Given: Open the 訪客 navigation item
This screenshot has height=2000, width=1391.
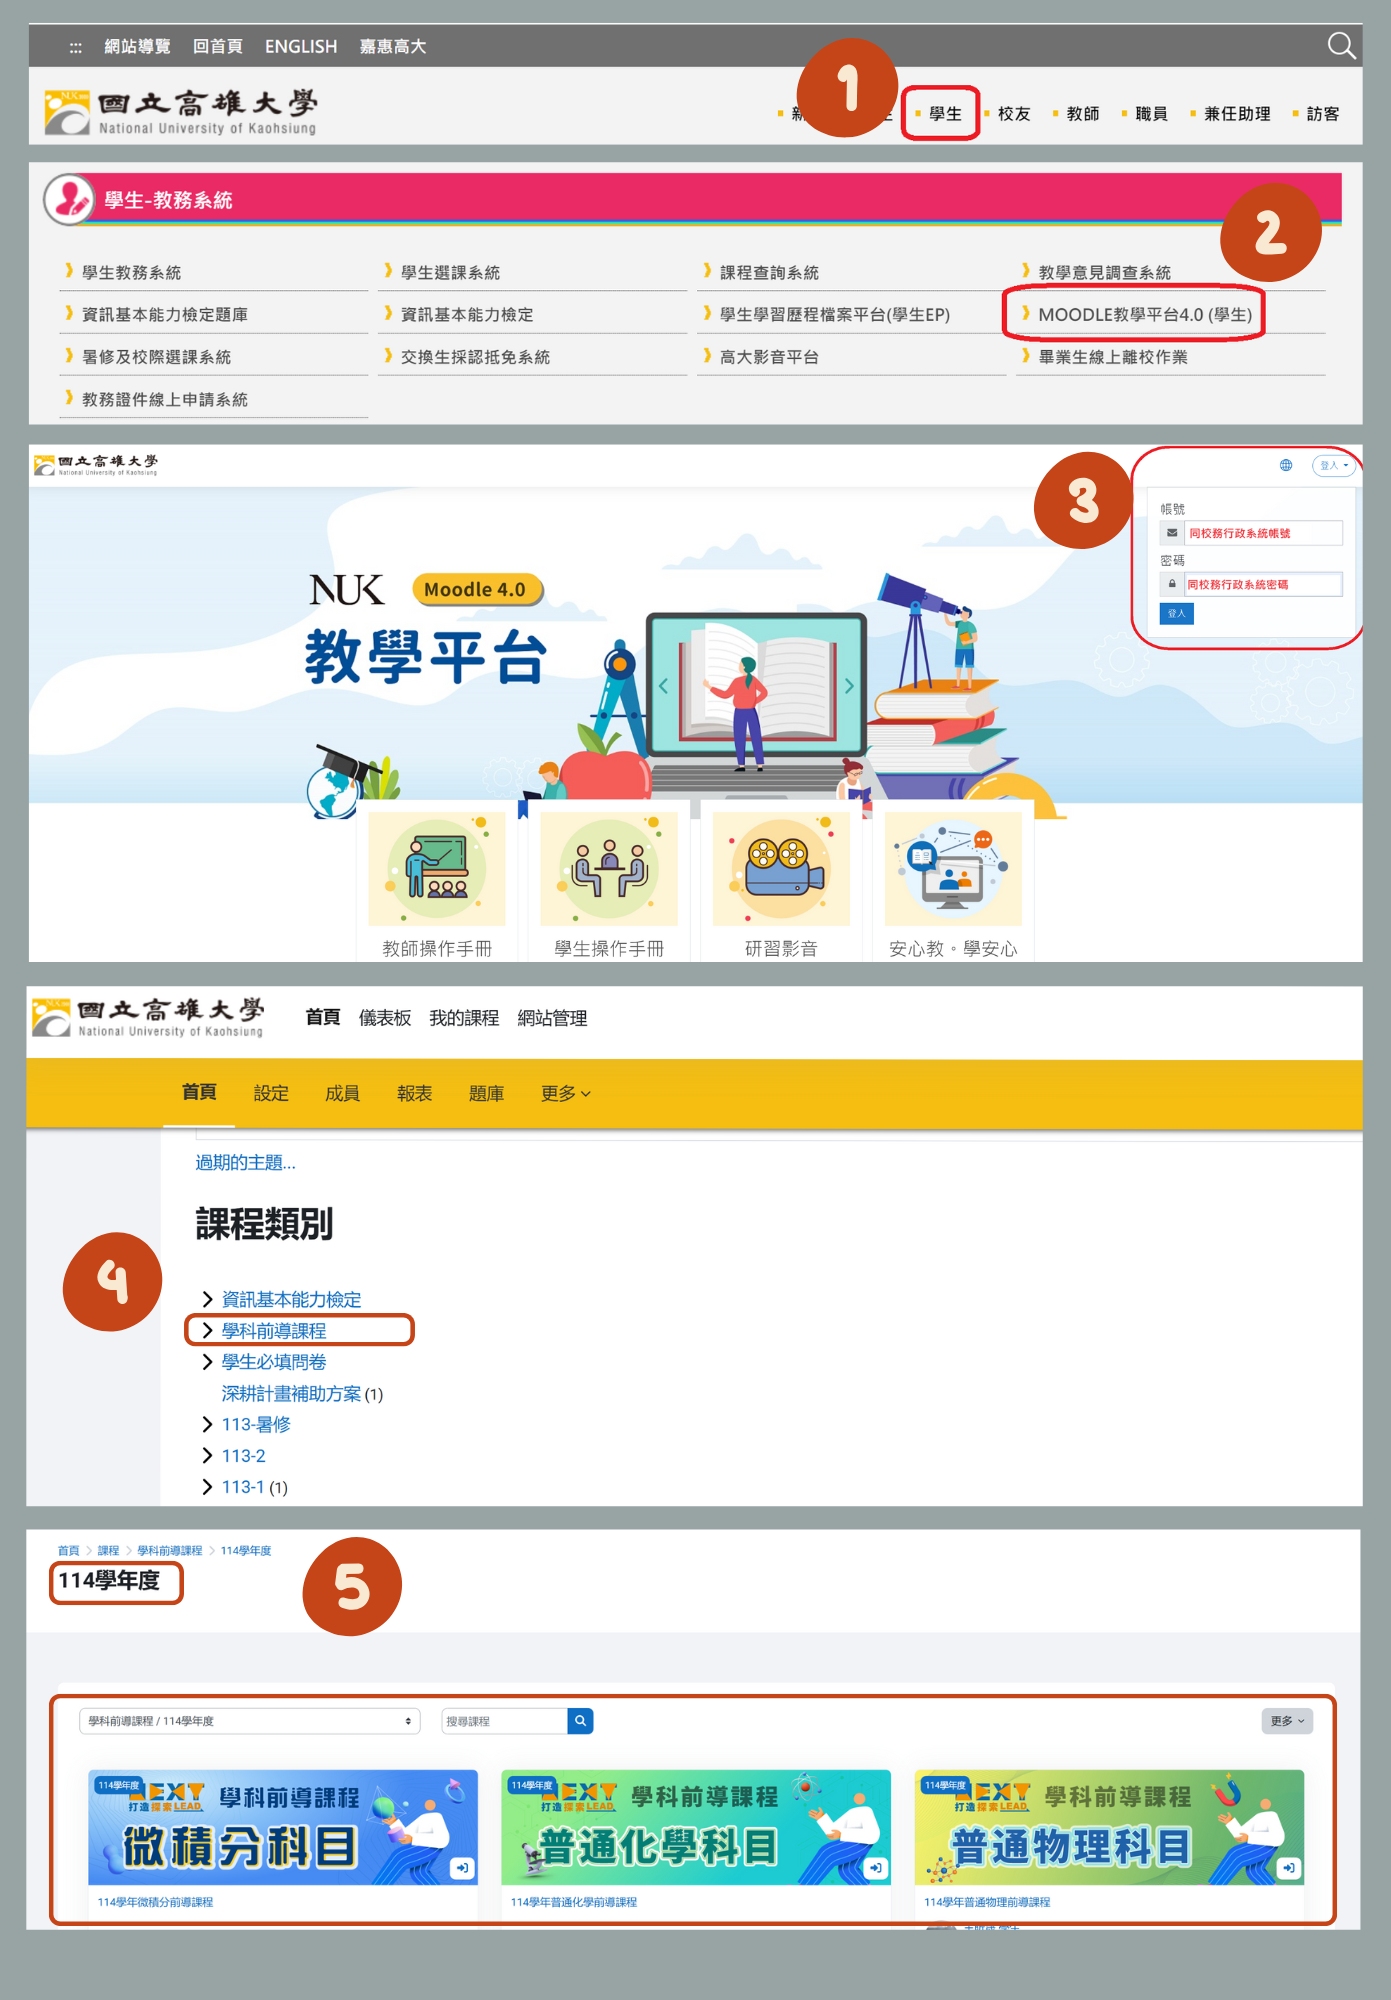Looking at the screenshot, I should coord(1323,114).
